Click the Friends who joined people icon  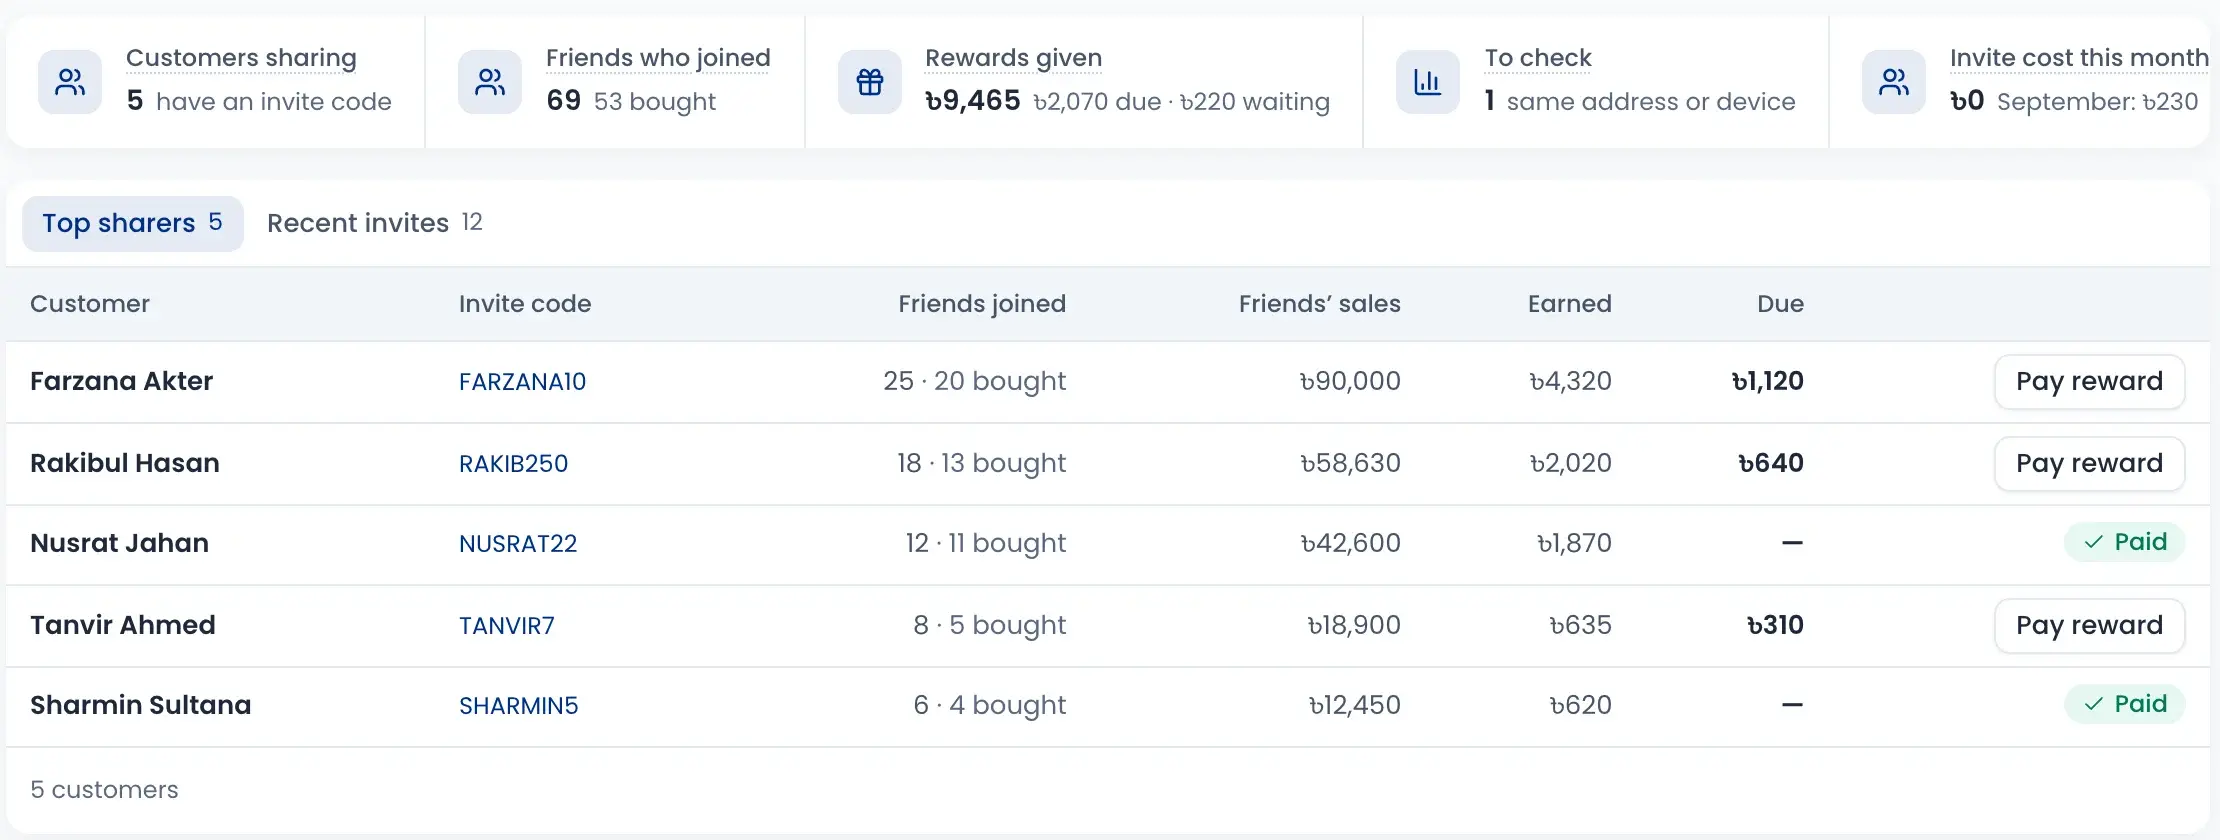click(490, 82)
